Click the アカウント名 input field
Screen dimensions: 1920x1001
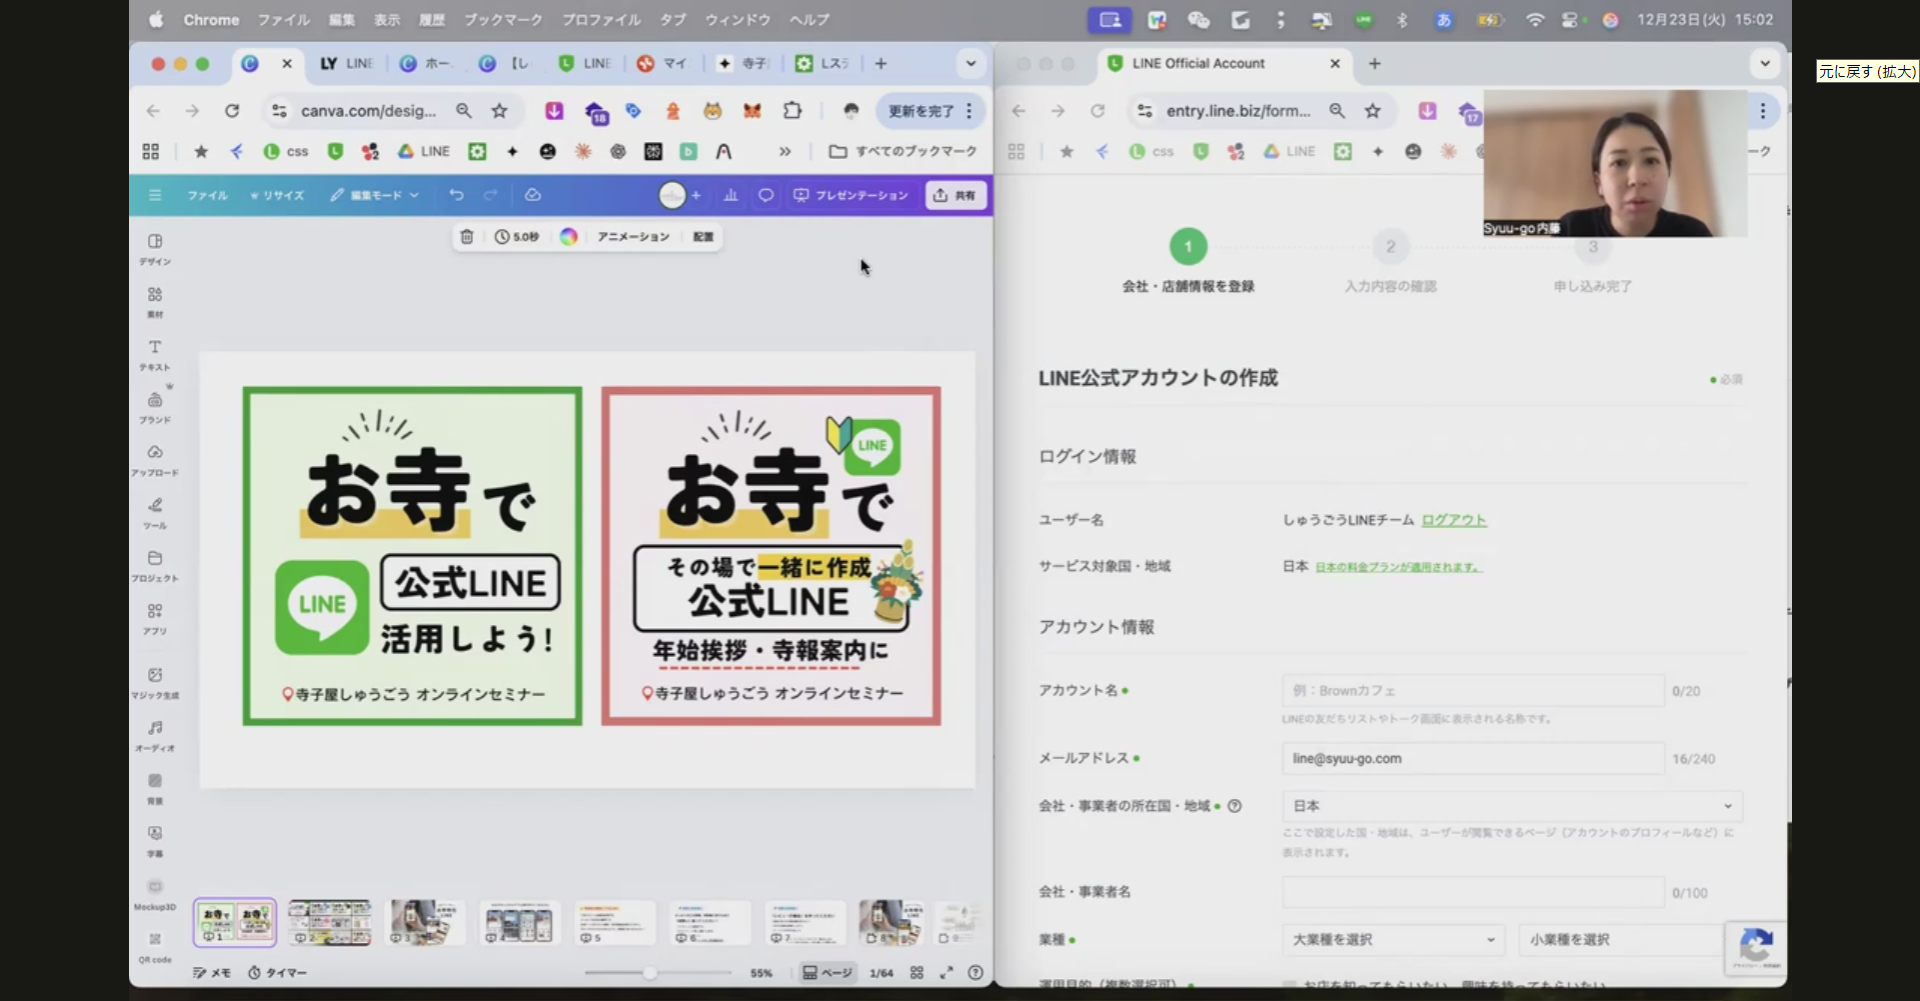tap(1472, 691)
